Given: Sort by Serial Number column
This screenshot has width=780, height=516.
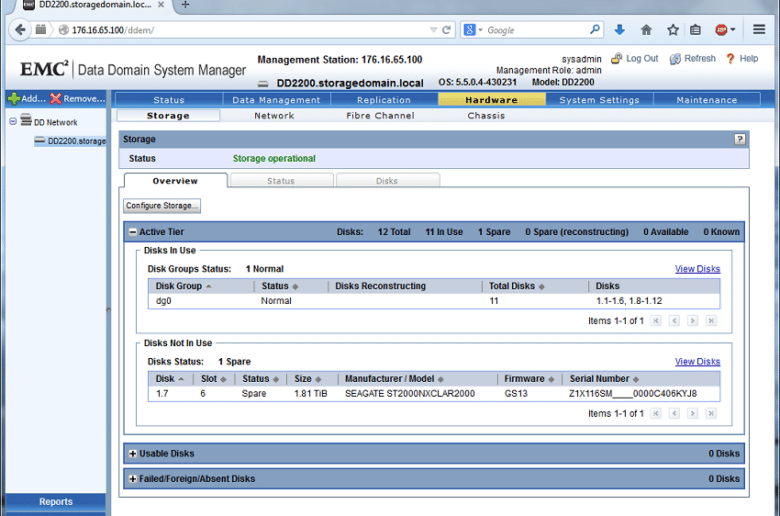Looking at the screenshot, I should coord(604,379).
